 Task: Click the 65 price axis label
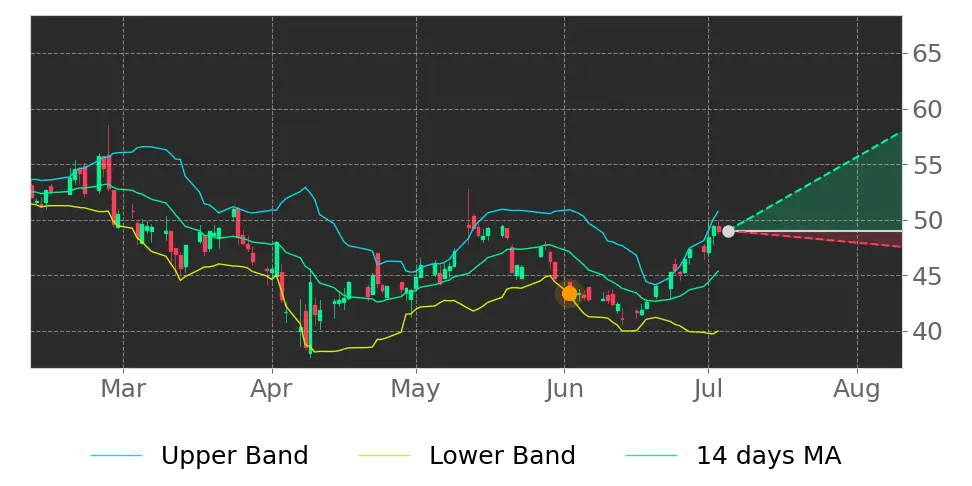coord(927,54)
